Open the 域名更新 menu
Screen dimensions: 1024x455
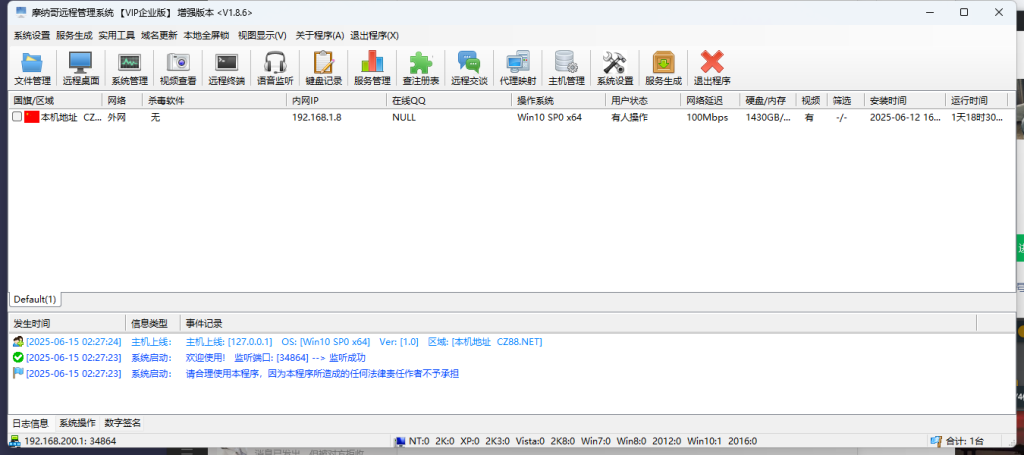(x=159, y=35)
